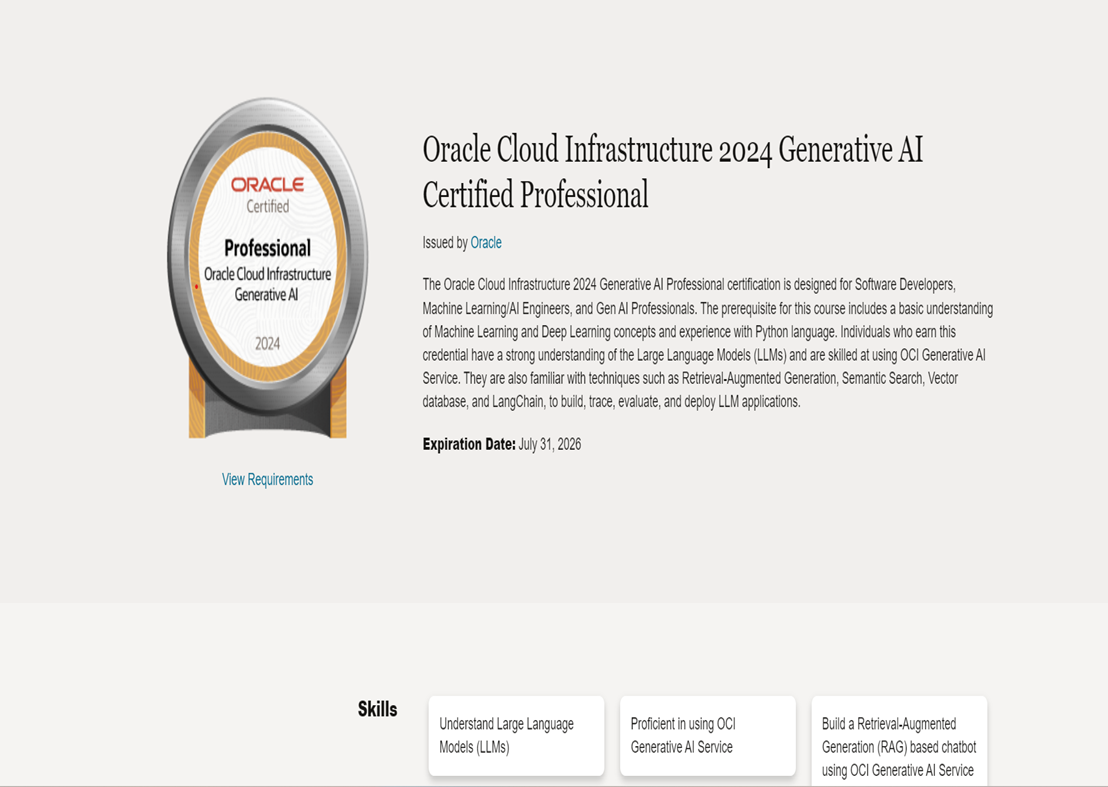Click the Issued by label text
Viewport: 1108px width, 787px height.
445,243
